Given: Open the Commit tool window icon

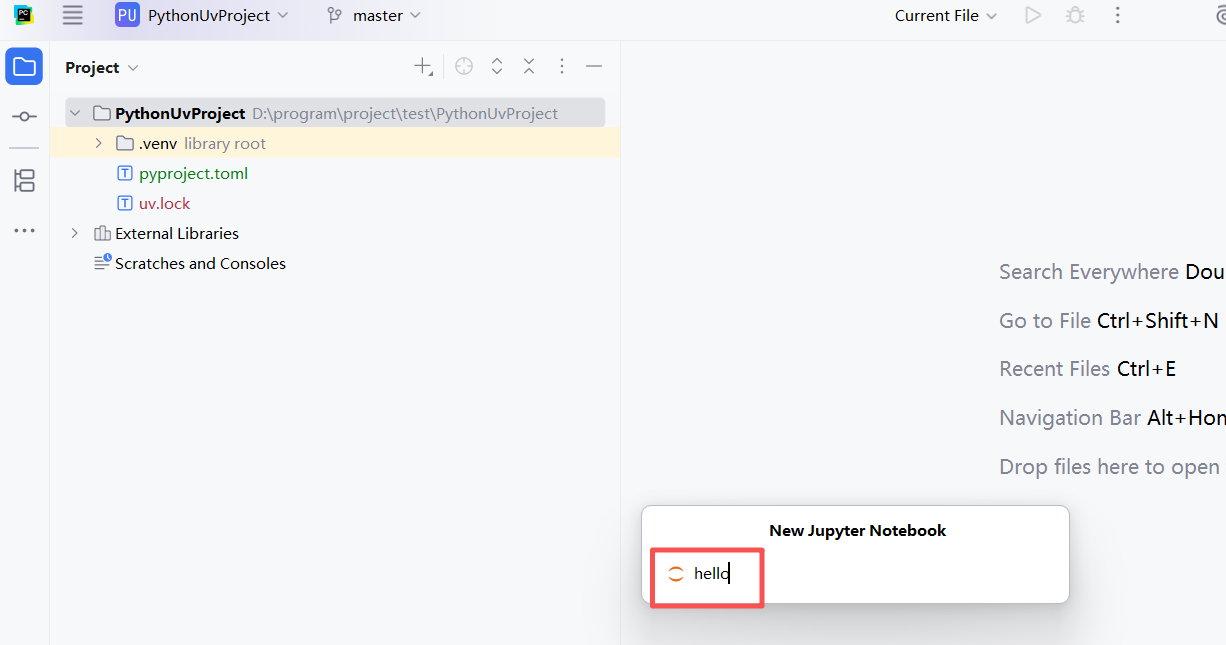Looking at the screenshot, I should pyautogui.click(x=24, y=117).
